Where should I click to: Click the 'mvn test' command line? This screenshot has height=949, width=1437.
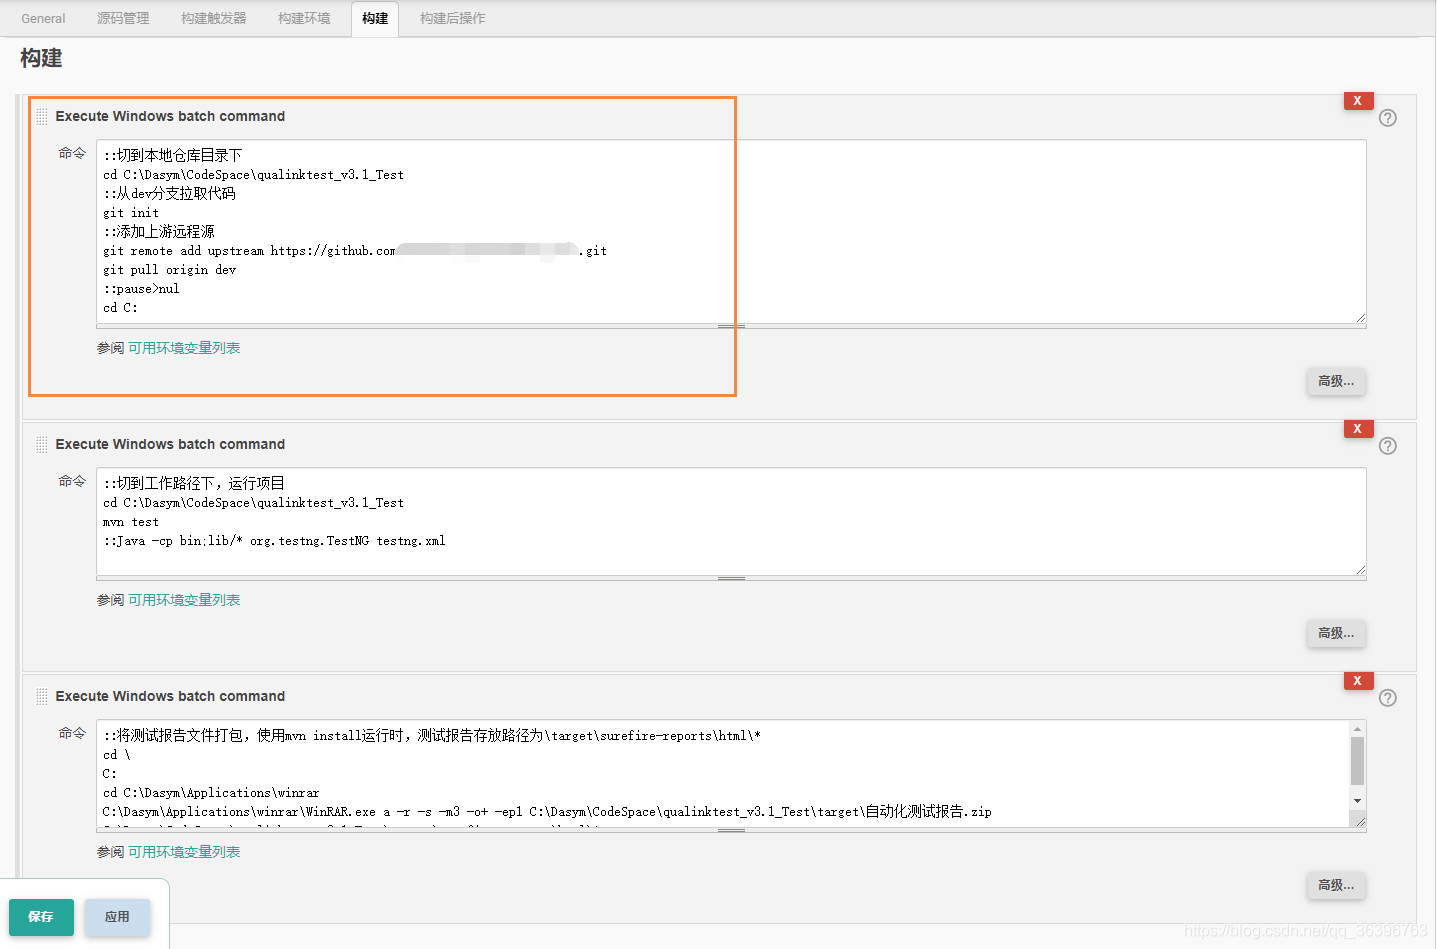click(x=131, y=522)
